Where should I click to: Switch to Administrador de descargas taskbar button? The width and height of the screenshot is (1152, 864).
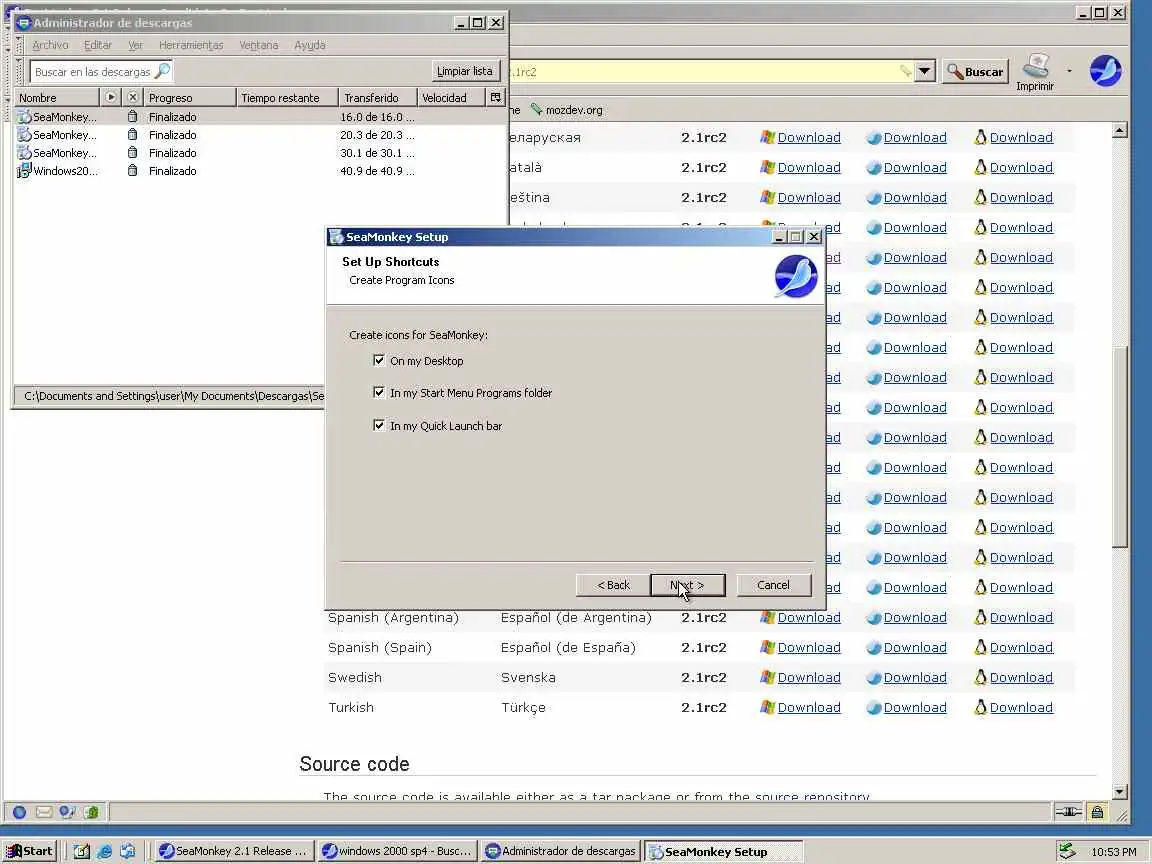pos(561,852)
